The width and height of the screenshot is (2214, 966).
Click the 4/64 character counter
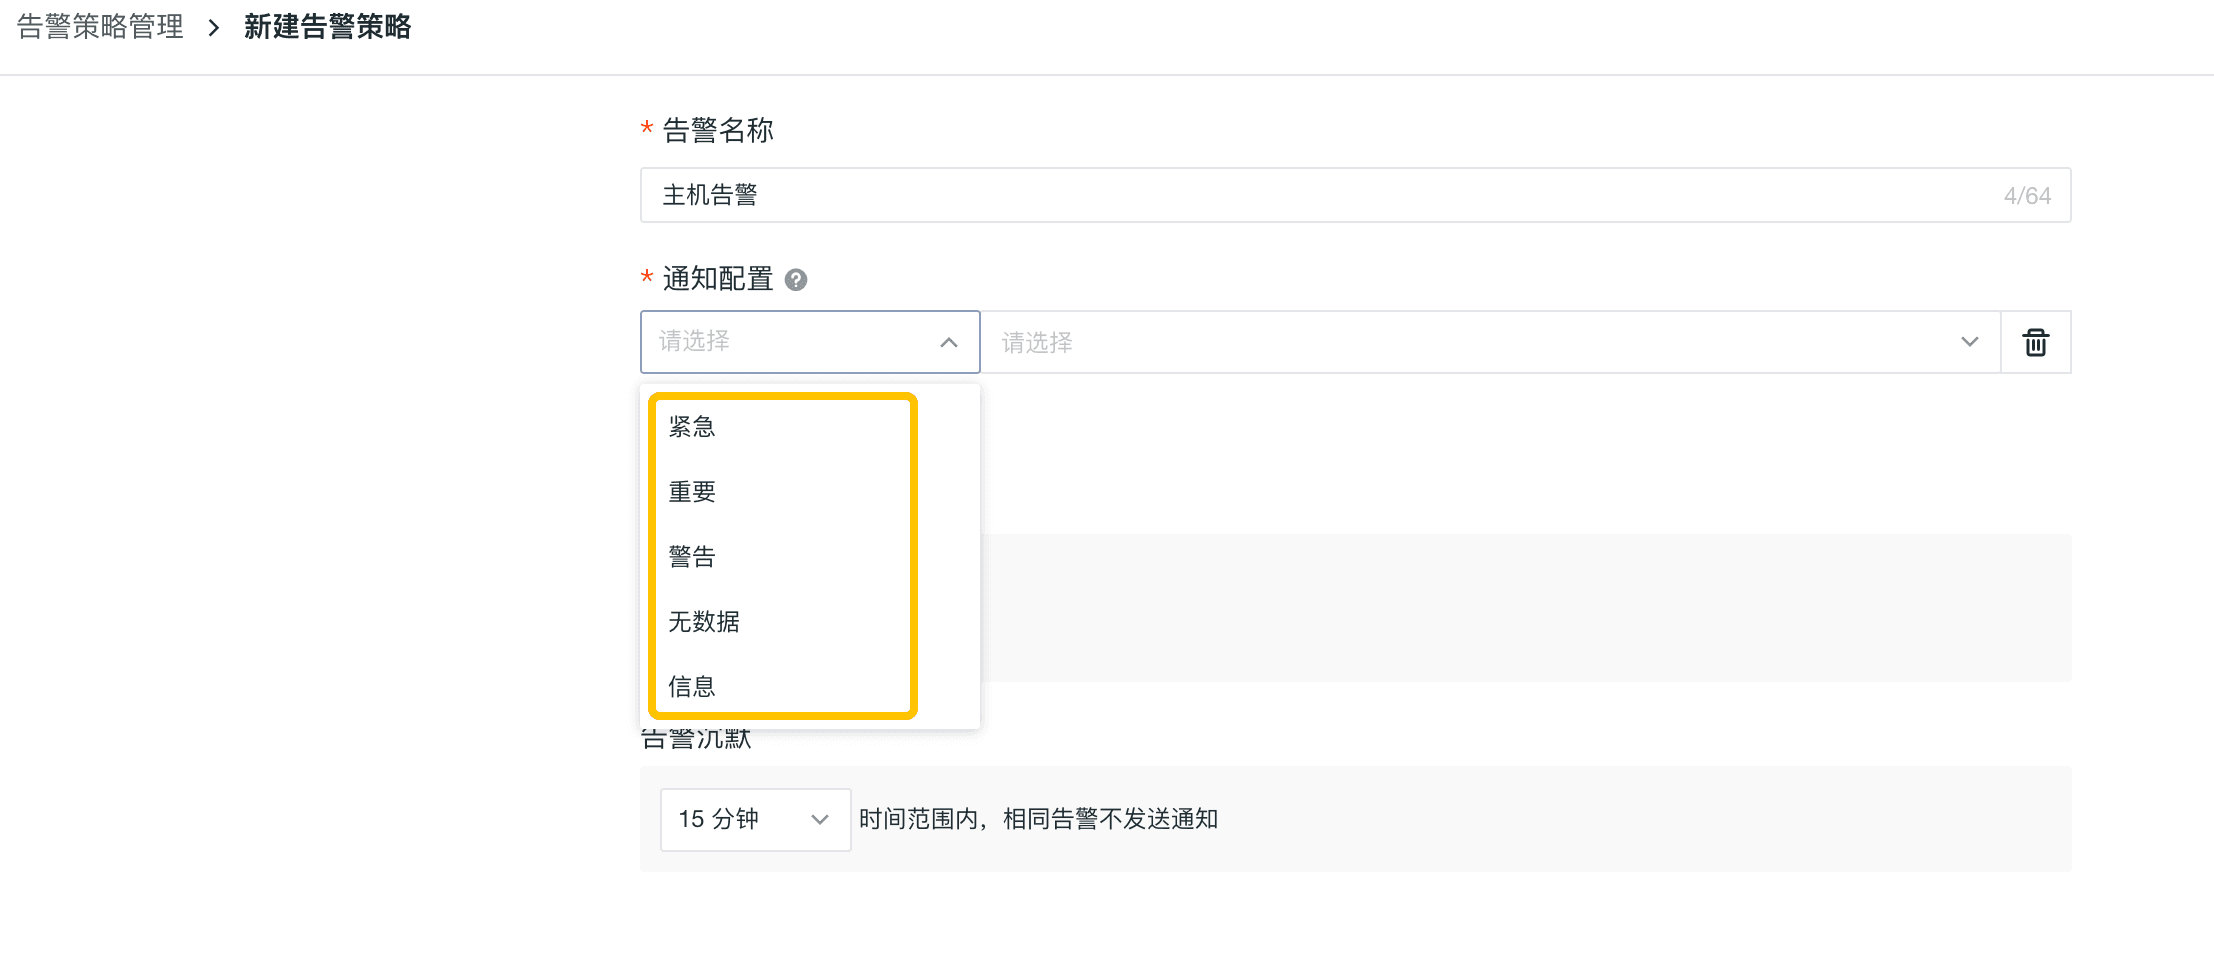point(2027,196)
